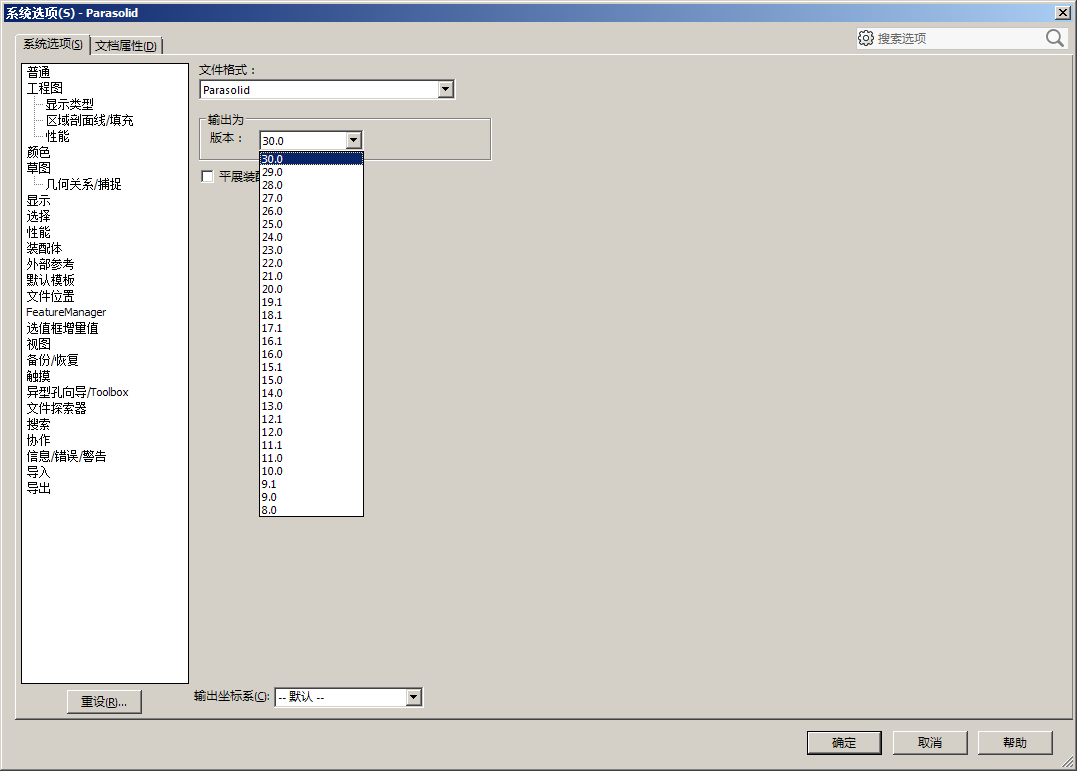Open FeatureManager options

pos(66,312)
